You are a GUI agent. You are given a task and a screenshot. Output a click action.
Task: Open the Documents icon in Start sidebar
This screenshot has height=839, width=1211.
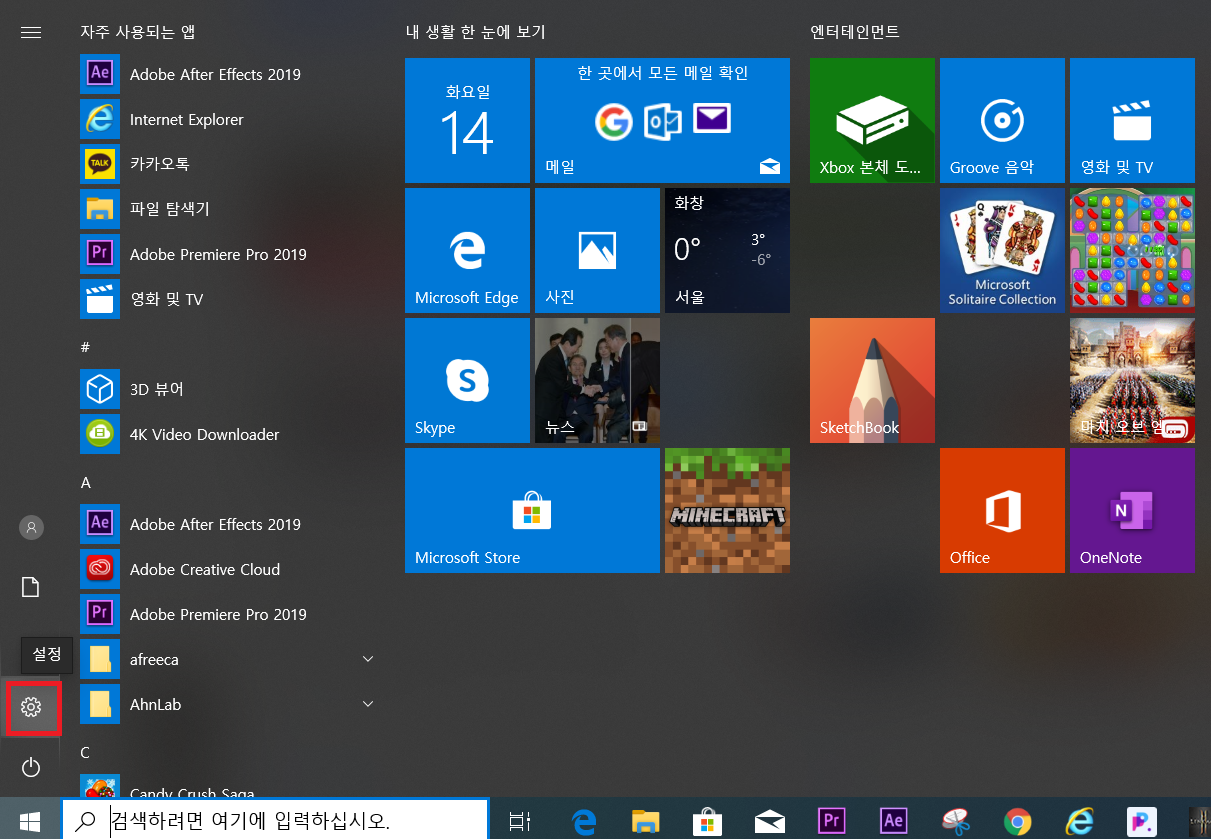point(31,587)
